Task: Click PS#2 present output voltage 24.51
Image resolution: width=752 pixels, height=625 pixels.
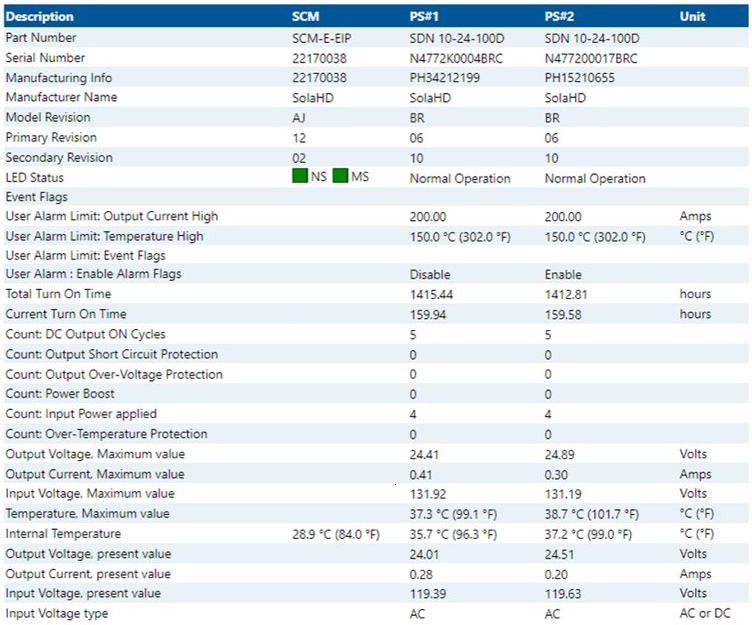Action: 559,554
